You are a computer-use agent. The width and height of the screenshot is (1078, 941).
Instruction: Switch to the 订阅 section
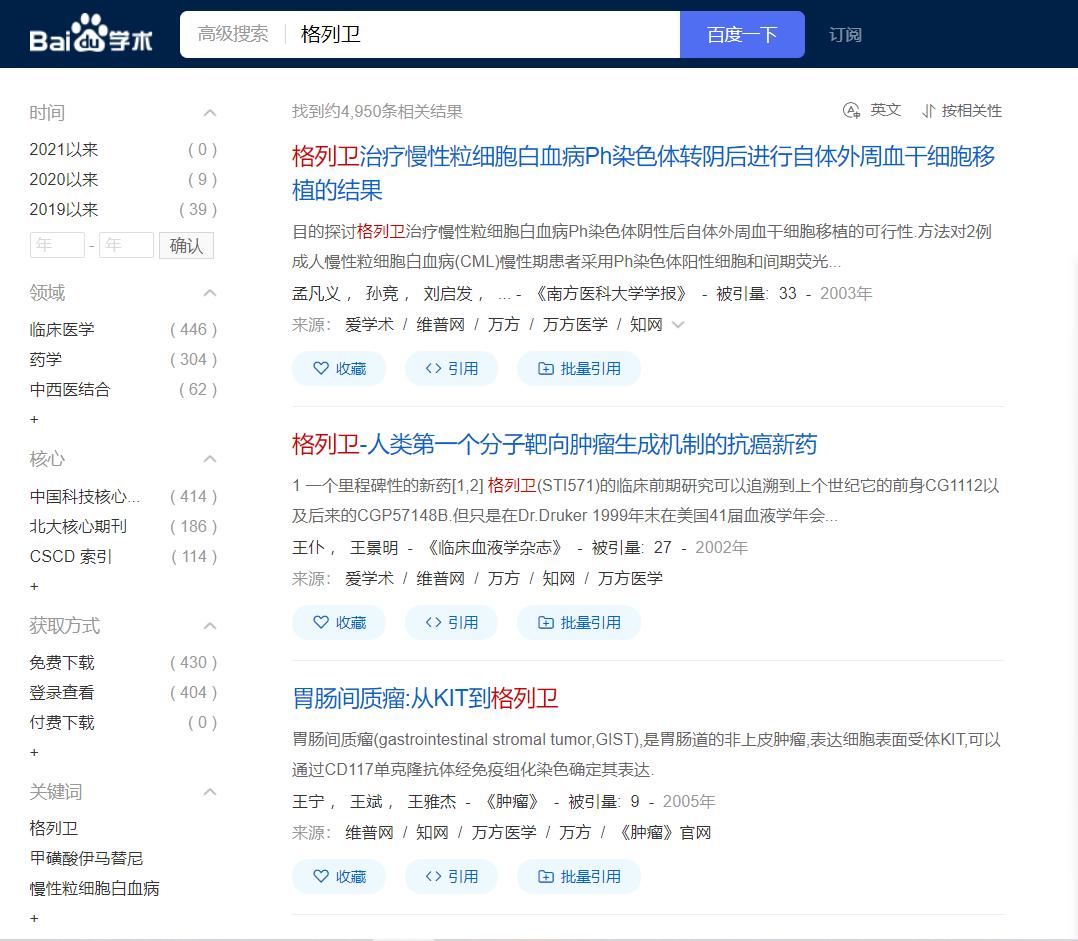845,34
